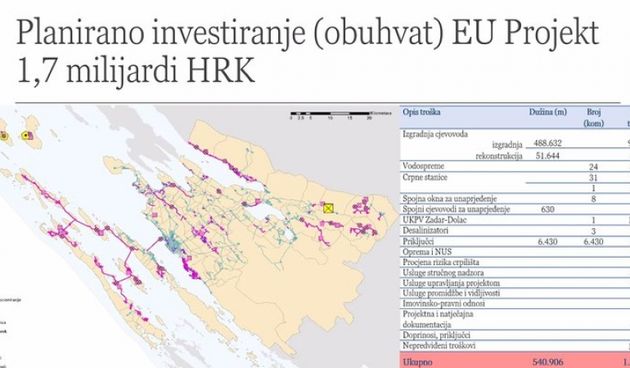
Task: Select the 'UKPV Zadar-Dolac' row label
Action: 435,220
